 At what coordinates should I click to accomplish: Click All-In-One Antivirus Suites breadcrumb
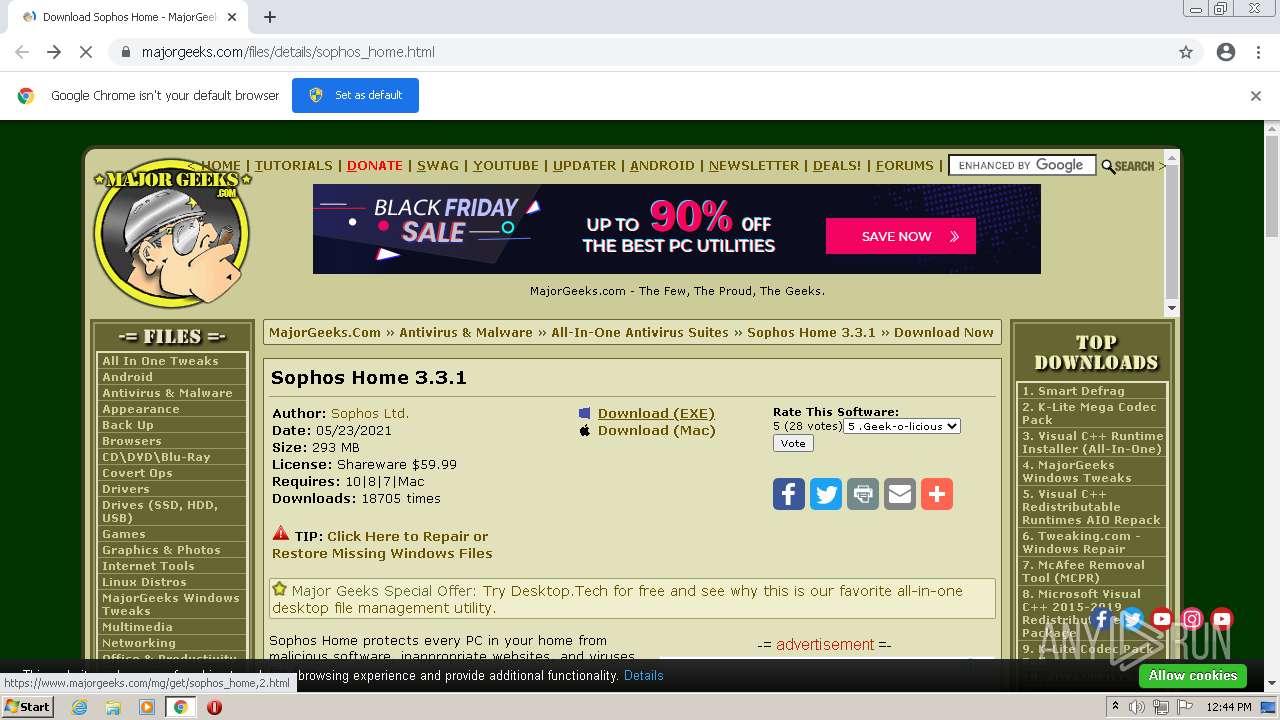640,332
